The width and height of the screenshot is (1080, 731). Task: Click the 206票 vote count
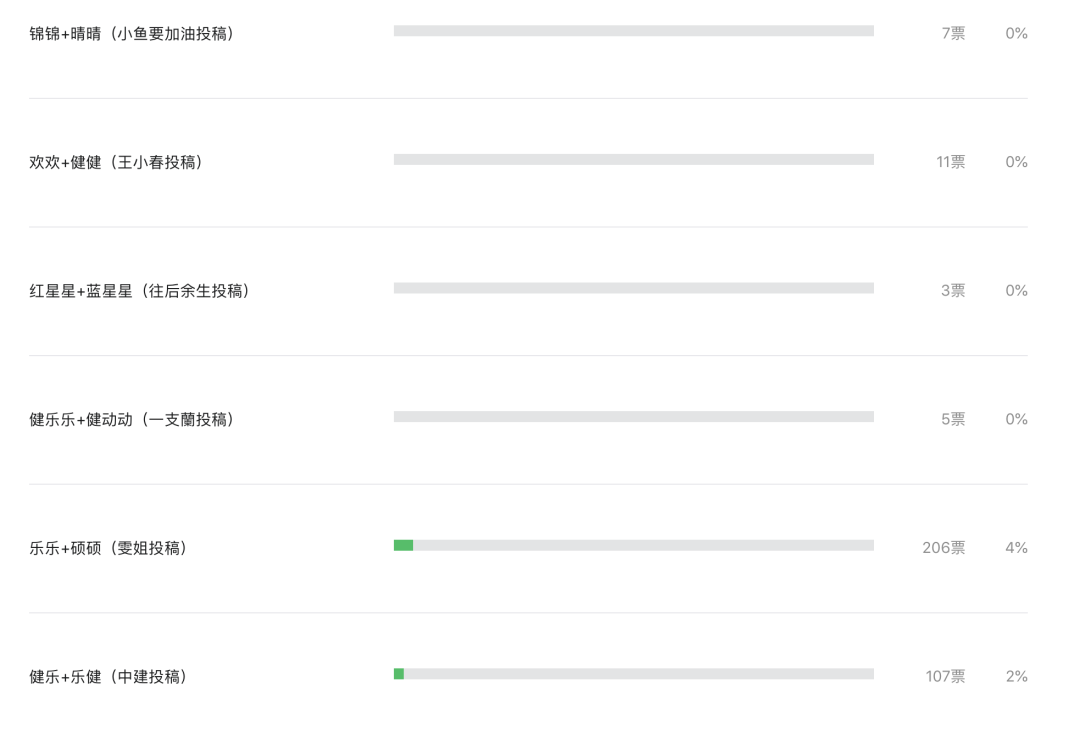[944, 548]
